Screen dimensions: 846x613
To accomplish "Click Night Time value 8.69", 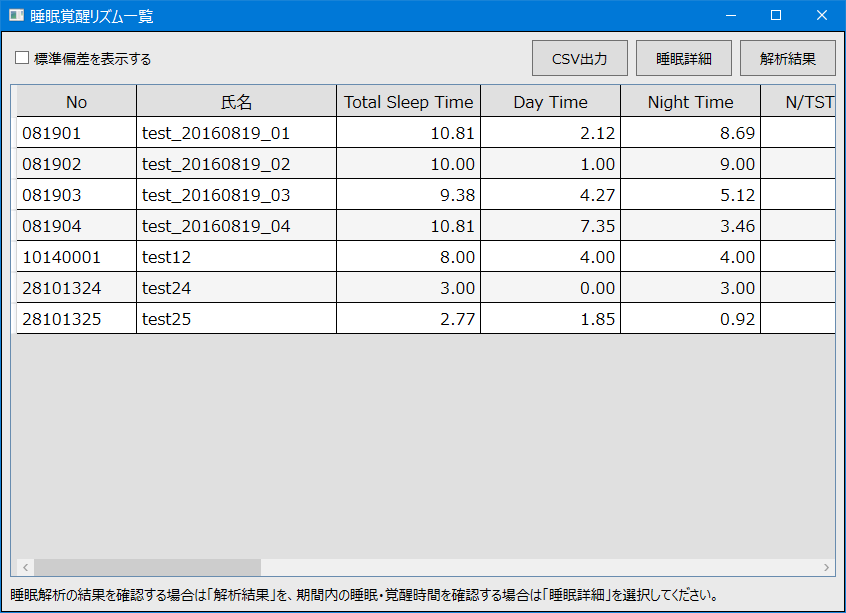I will tap(691, 132).
